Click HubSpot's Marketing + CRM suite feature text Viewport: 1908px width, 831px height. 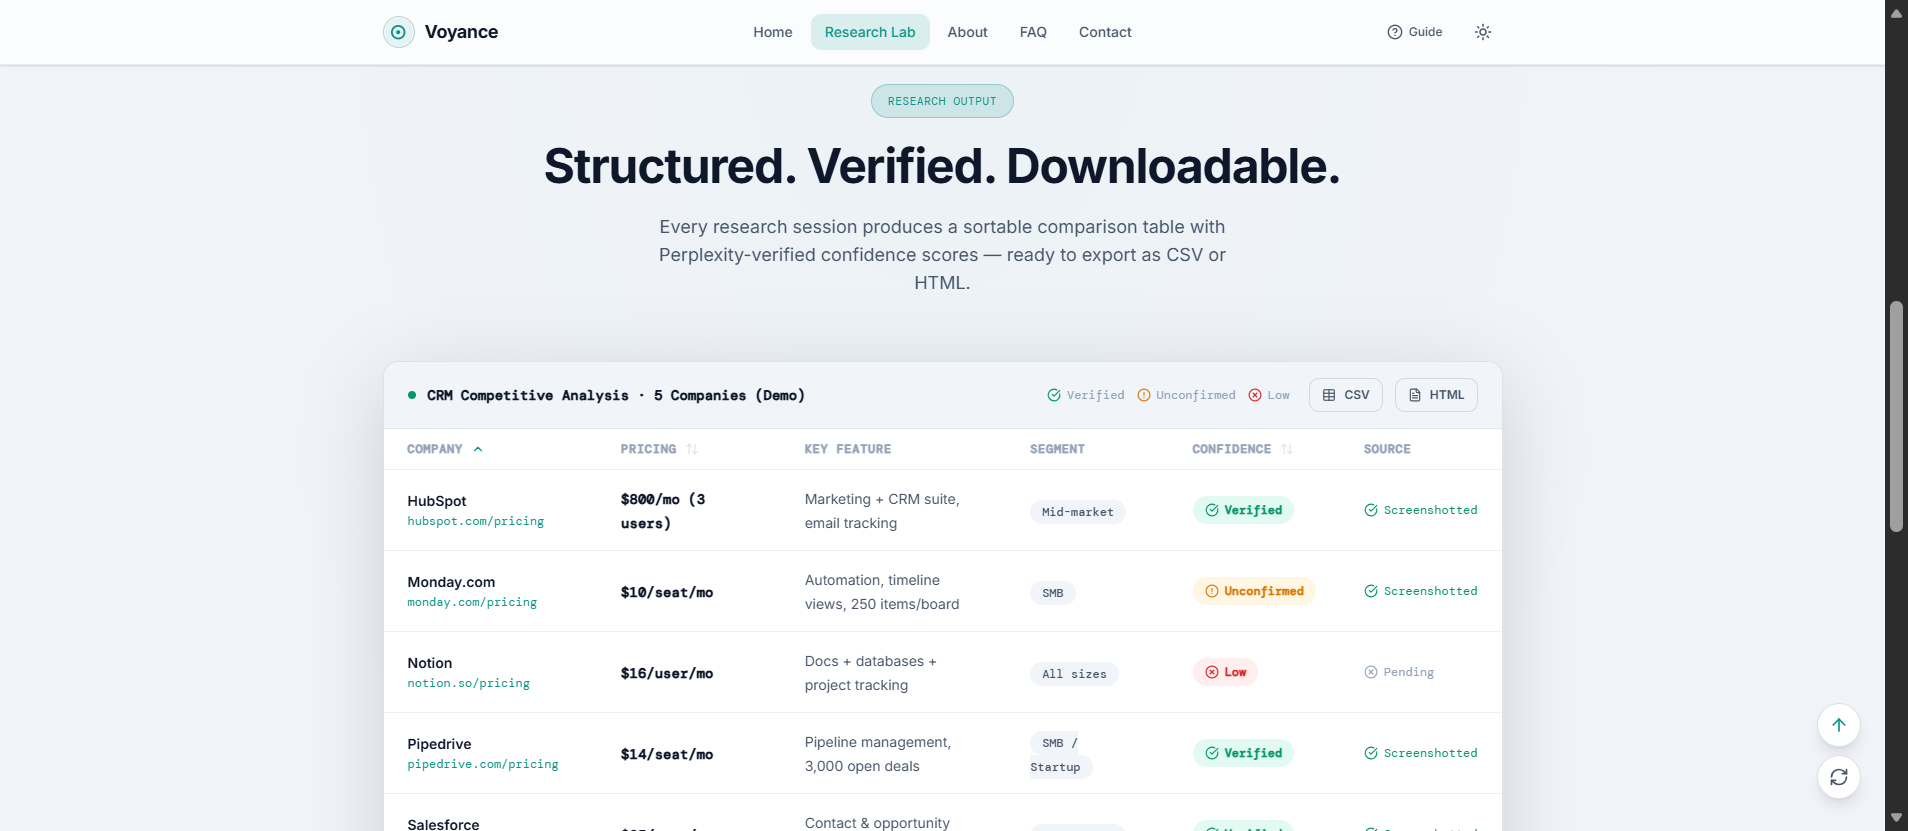(882, 511)
